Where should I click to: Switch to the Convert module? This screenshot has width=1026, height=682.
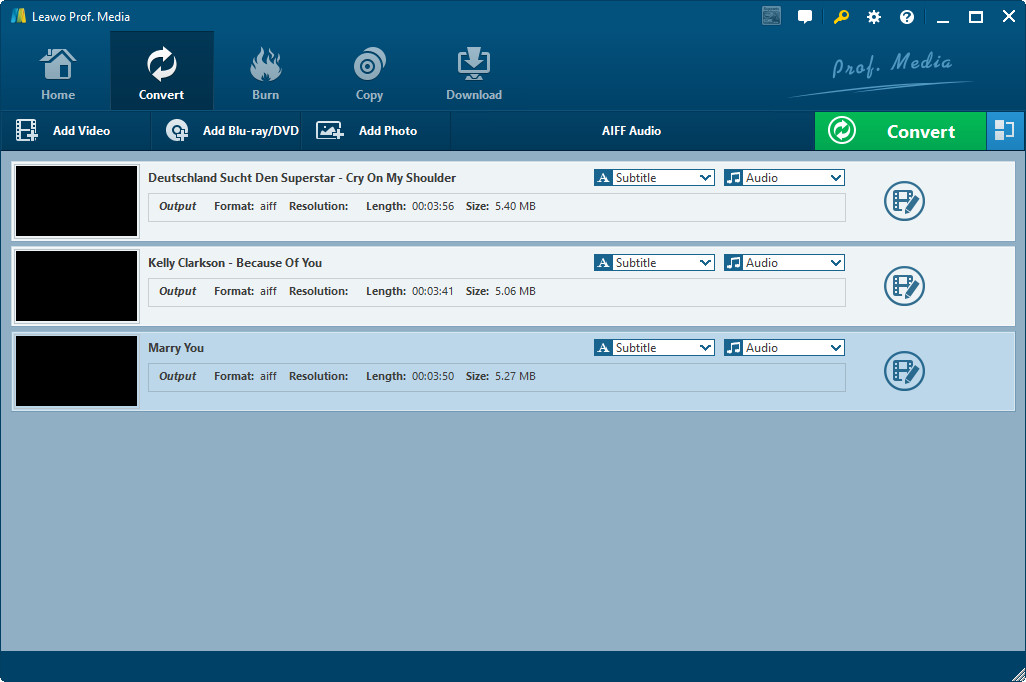tap(162, 73)
